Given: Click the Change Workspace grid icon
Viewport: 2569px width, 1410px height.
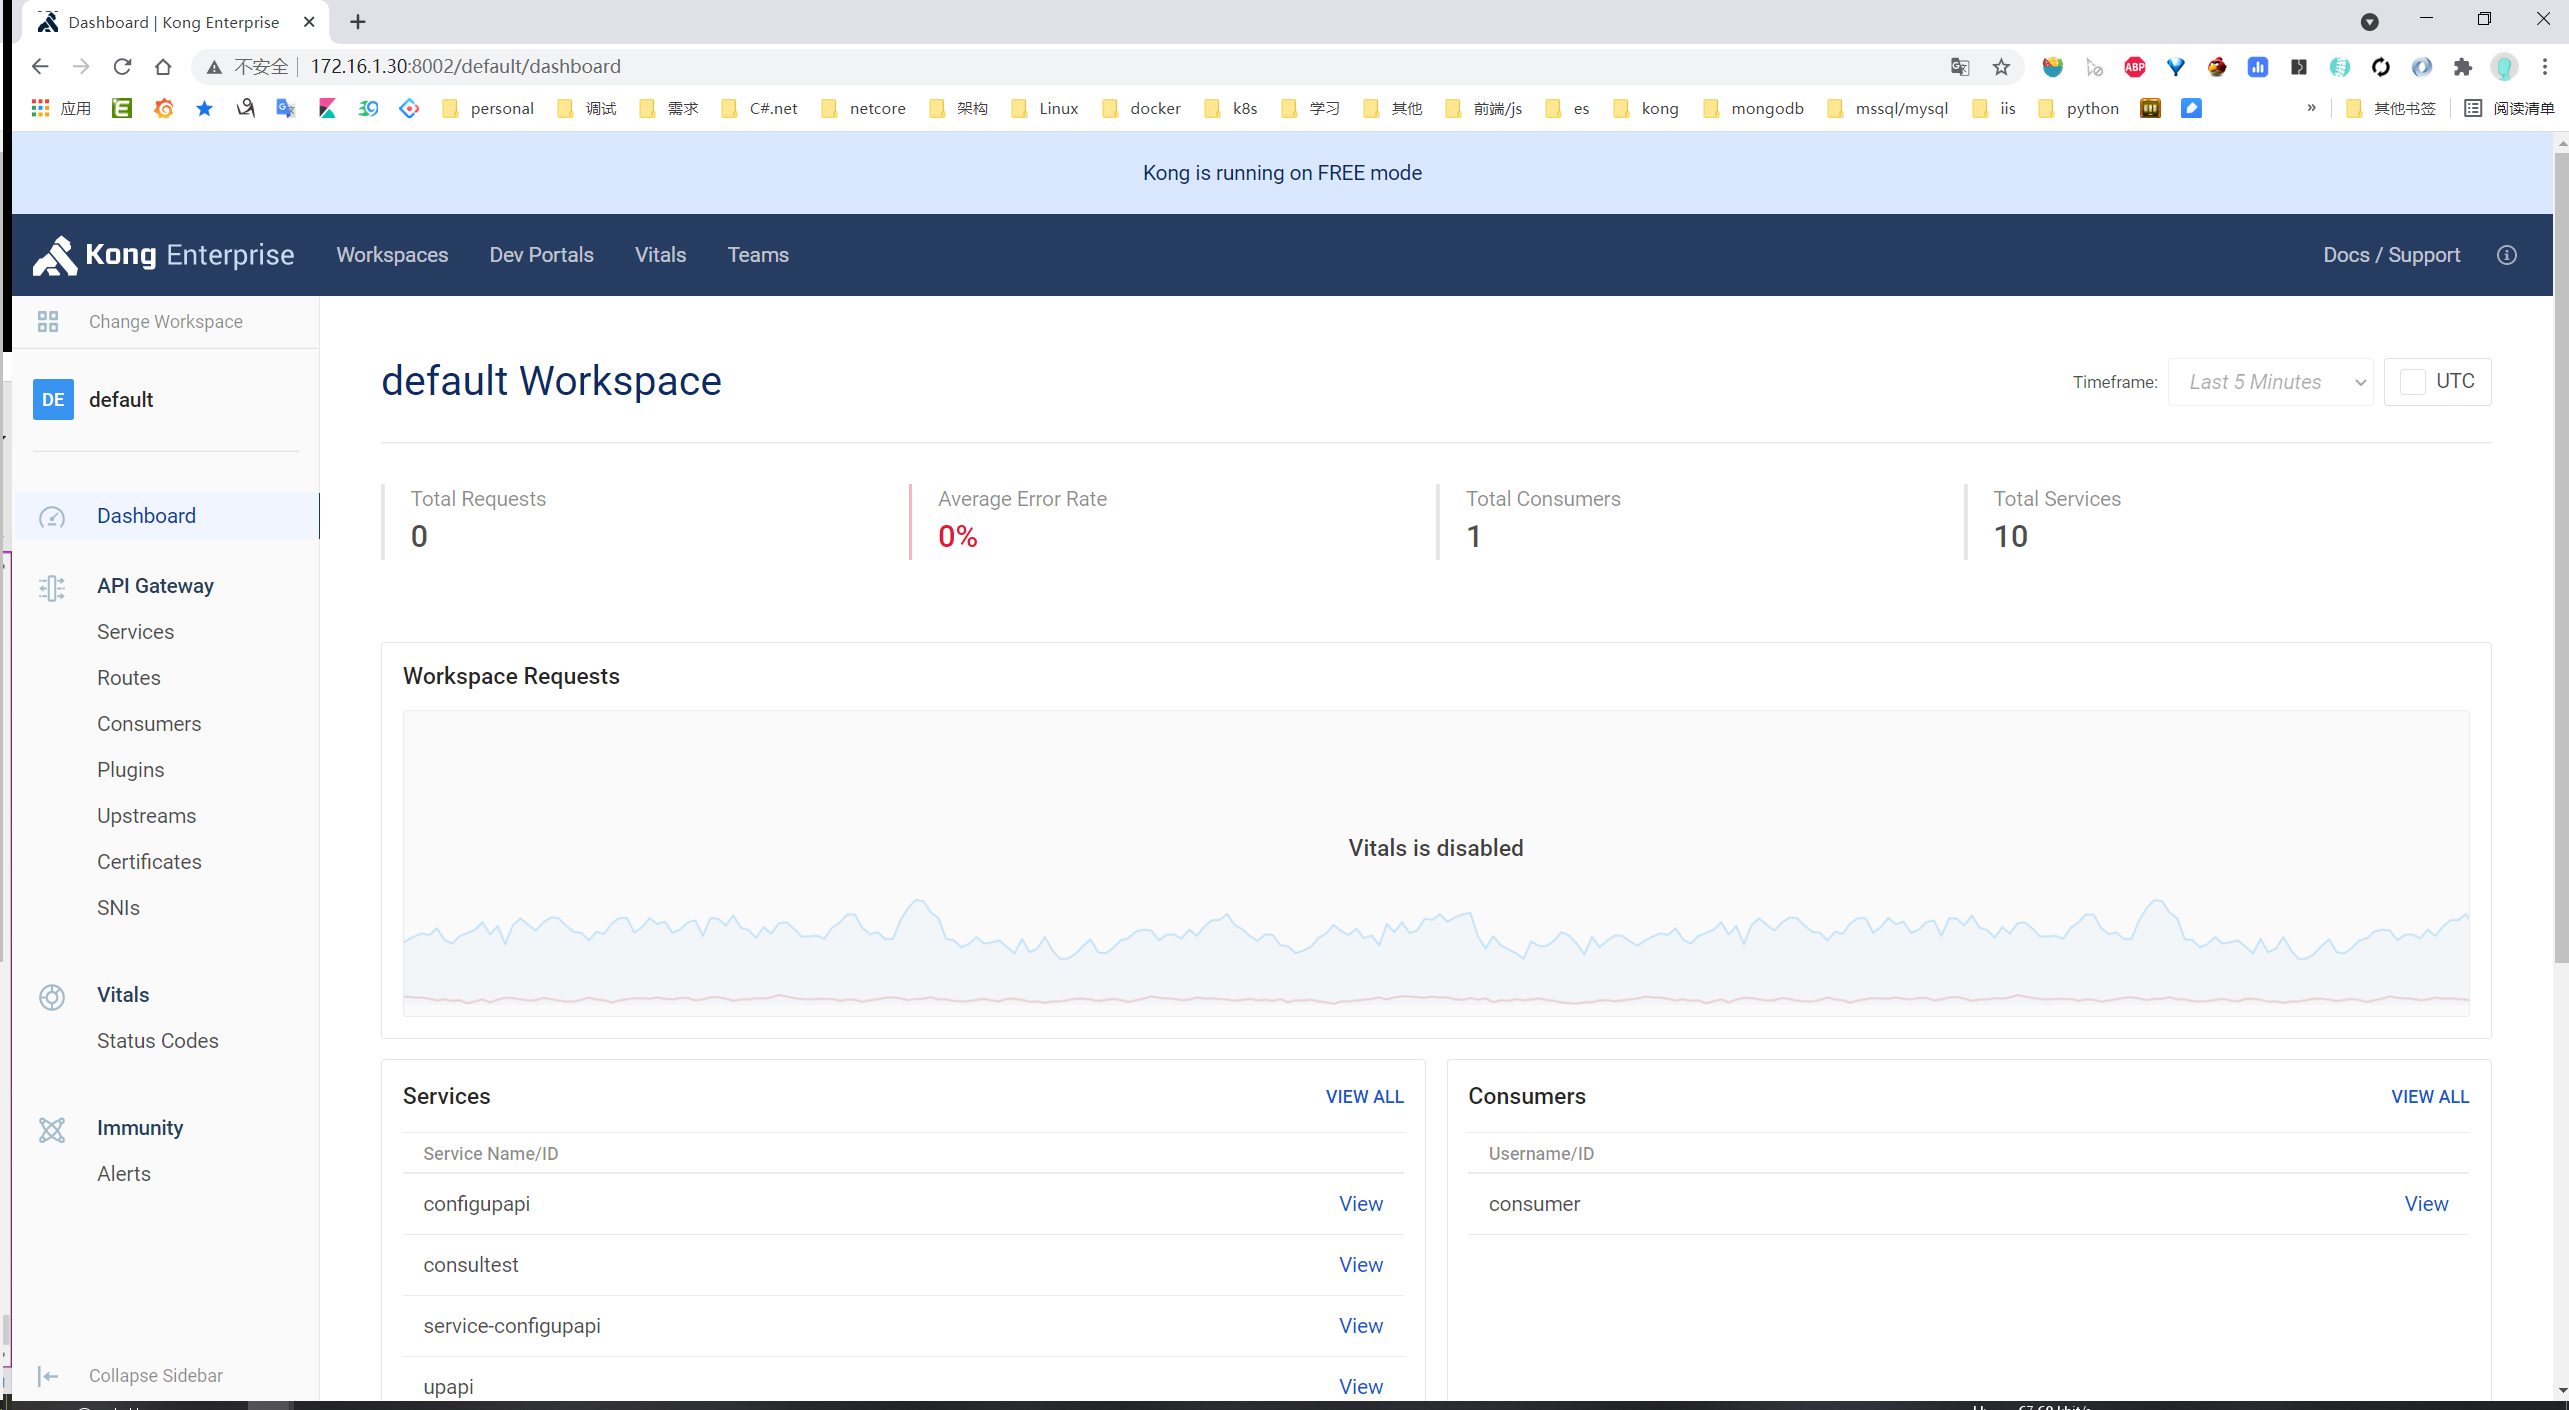Looking at the screenshot, I should [48, 321].
